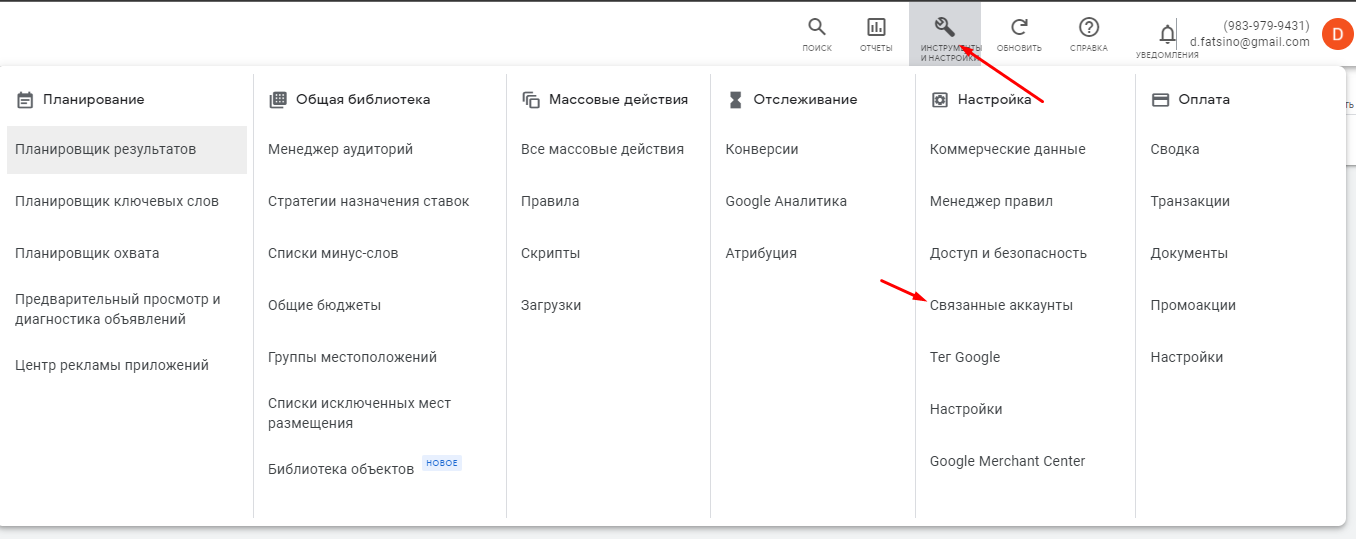Open Менеджер аудиторий in shared library

pos(340,150)
